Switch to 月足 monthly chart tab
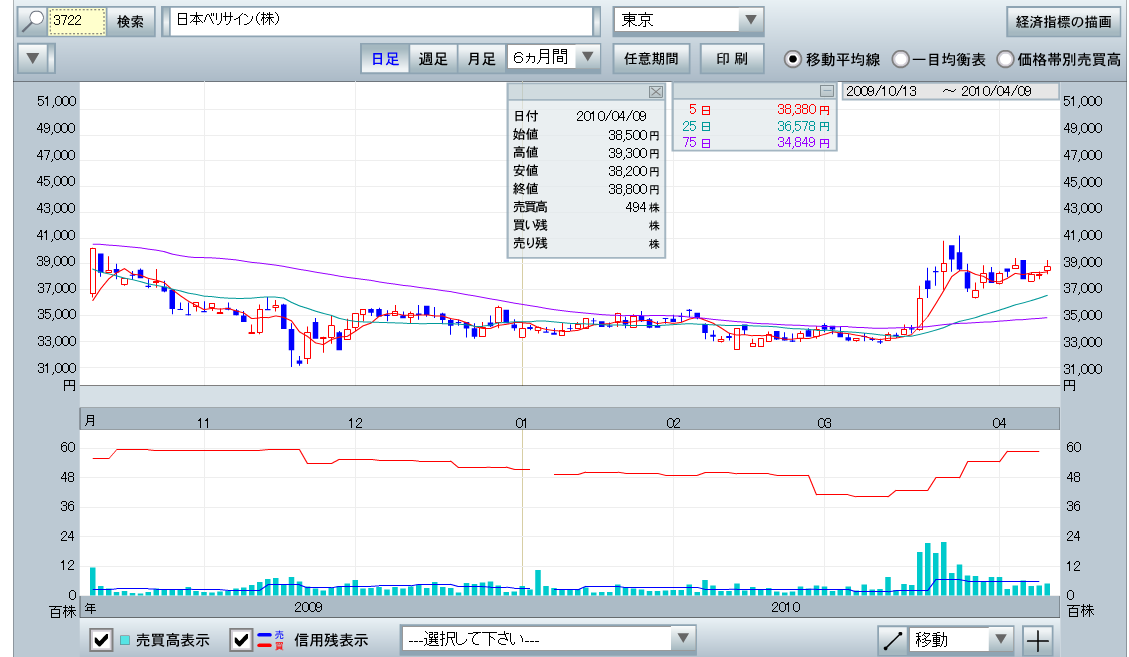 click(481, 58)
